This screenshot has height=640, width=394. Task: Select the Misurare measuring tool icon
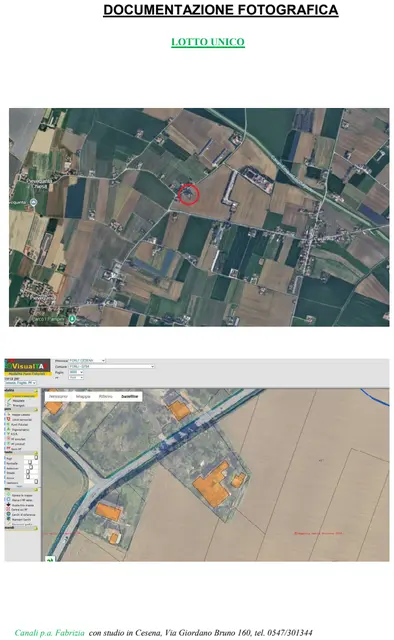[9, 400]
